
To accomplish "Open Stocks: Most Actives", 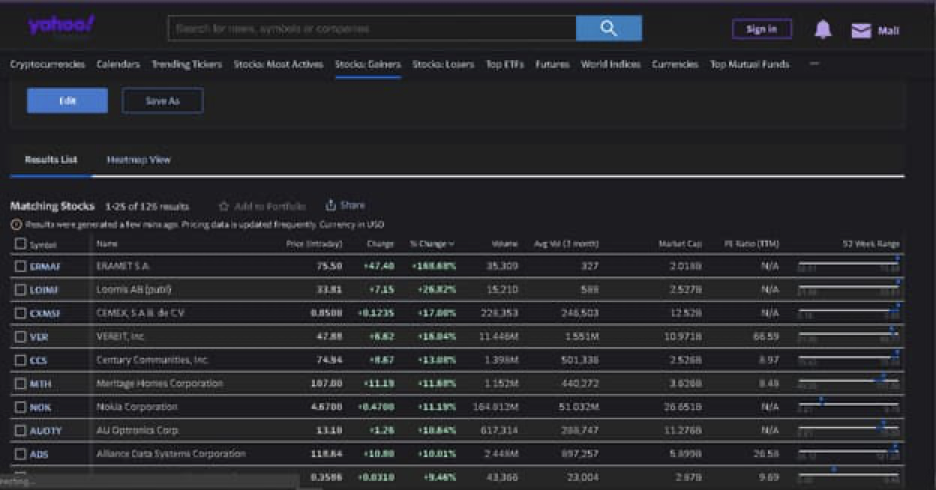I will (278, 64).
